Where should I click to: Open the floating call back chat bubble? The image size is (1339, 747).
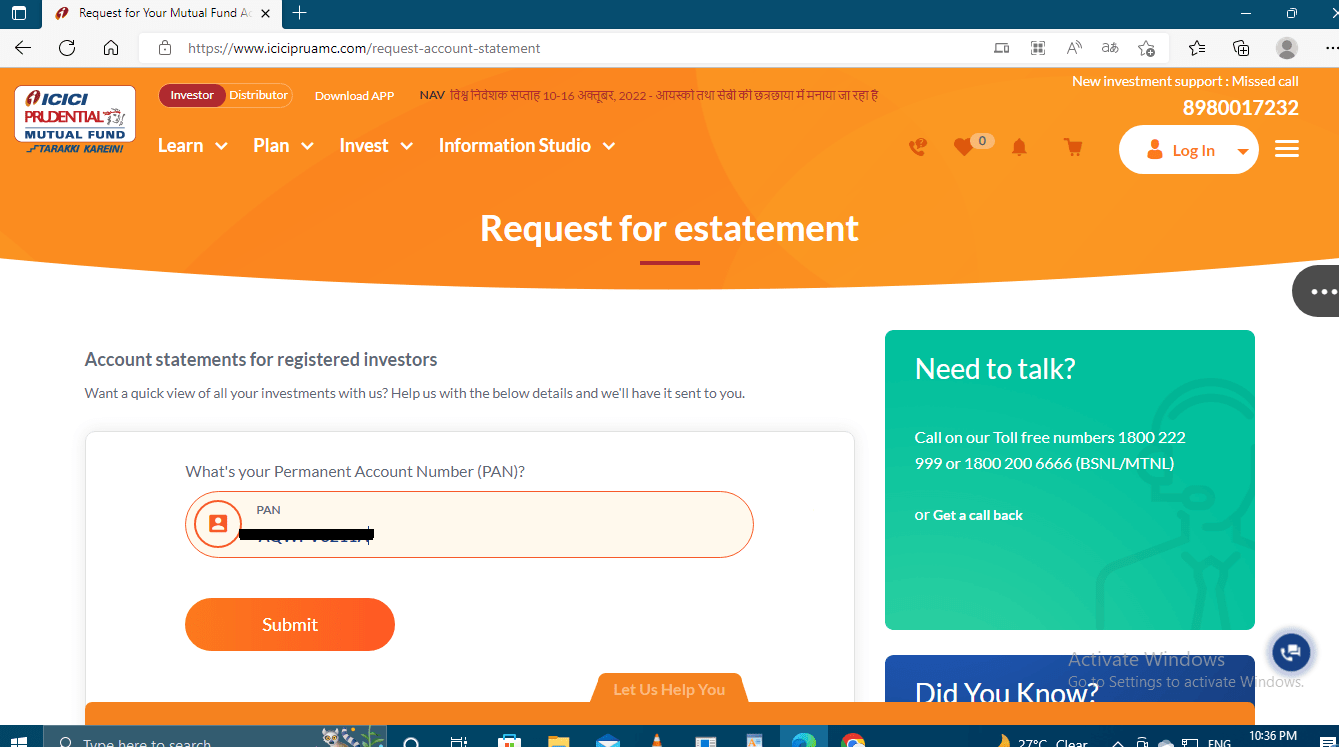1290,651
